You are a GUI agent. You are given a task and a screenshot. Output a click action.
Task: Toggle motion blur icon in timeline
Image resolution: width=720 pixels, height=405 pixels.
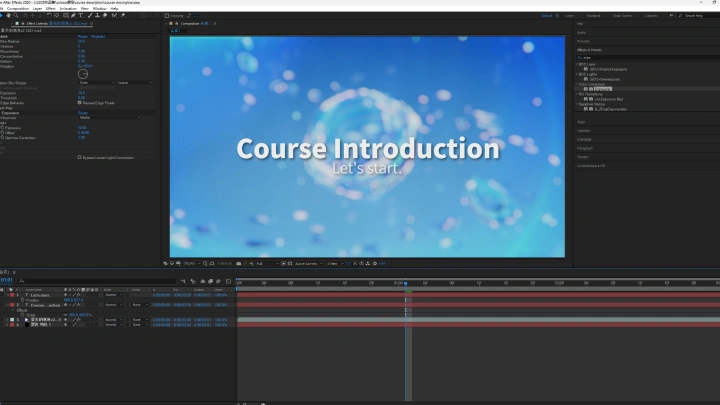[x=218, y=281]
